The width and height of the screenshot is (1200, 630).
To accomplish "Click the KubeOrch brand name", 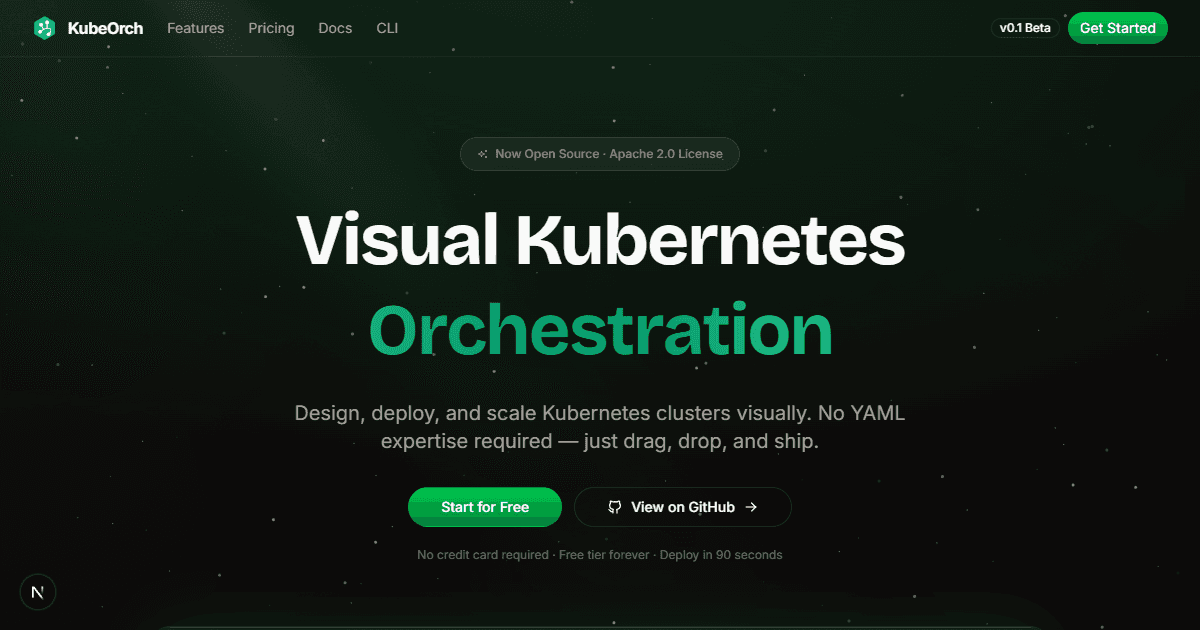I will click(x=105, y=28).
